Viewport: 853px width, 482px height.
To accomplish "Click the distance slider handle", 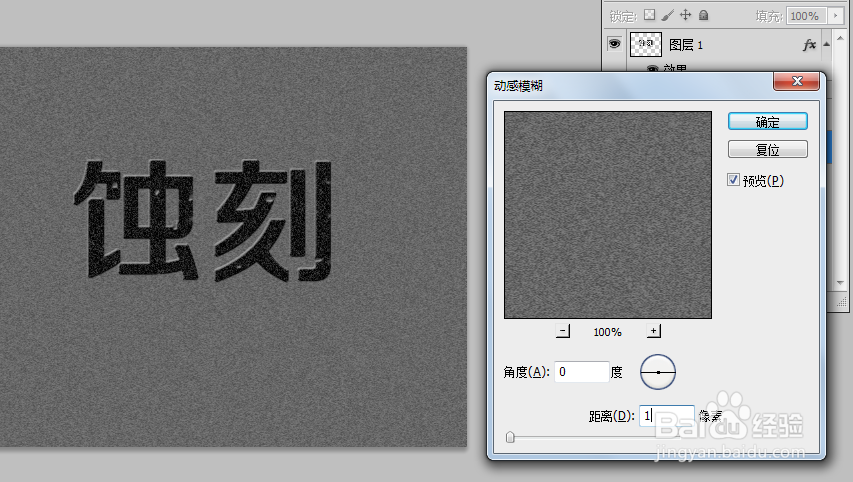I will coord(510,437).
